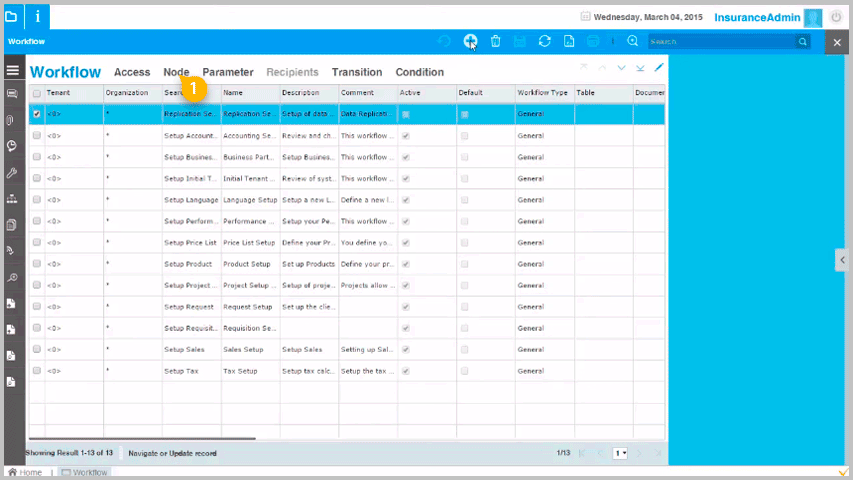Image resolution: width=853 pixels, height=480 pixels.
Task: Uncheck the Replication Setup row checkbox
Action: 36,114
